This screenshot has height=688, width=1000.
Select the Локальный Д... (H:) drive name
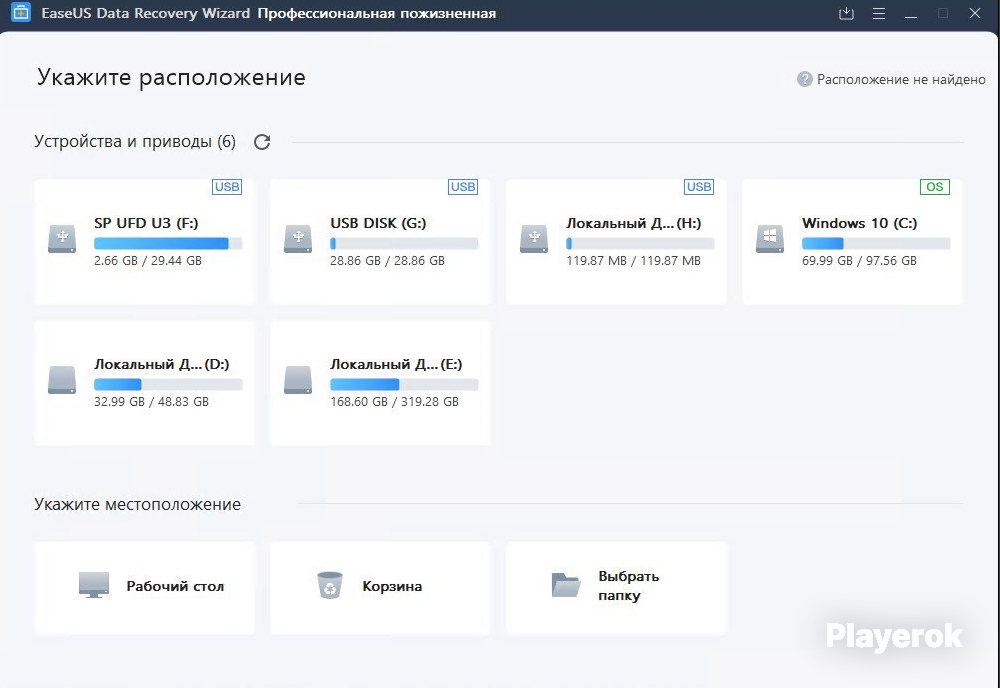click(633, 223)
